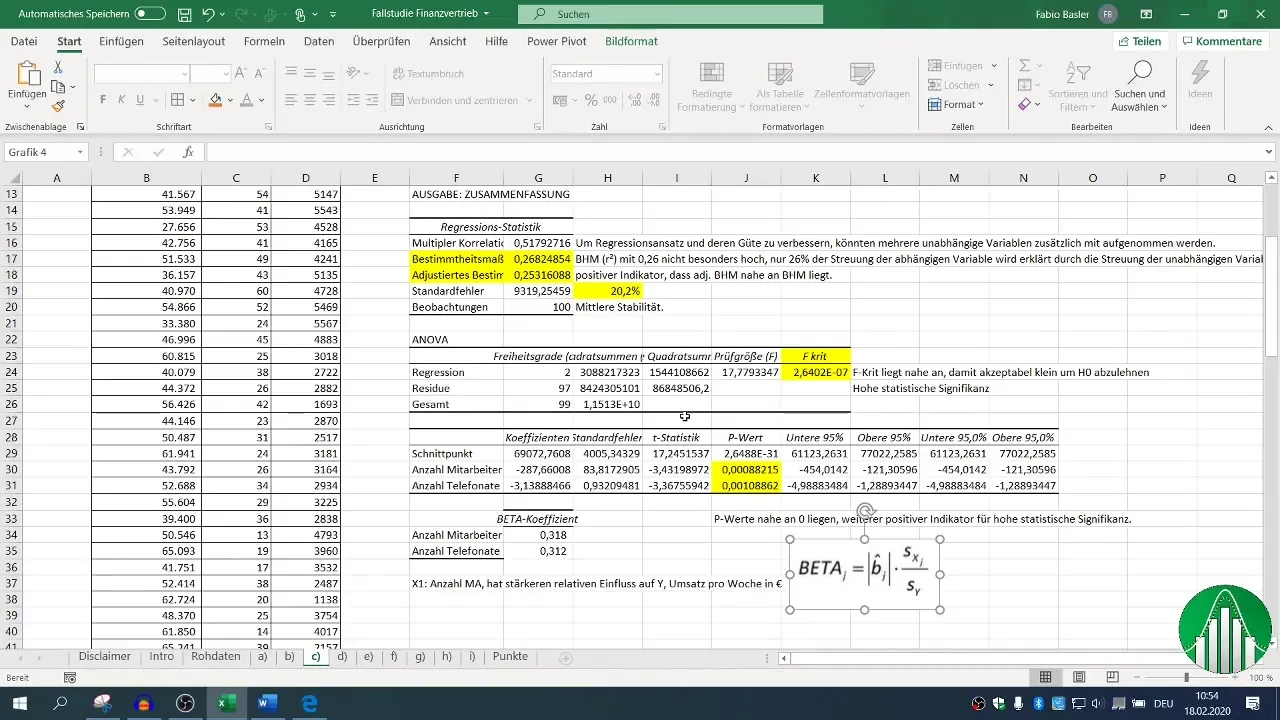Click the format painter brush icon

point(58,105)
